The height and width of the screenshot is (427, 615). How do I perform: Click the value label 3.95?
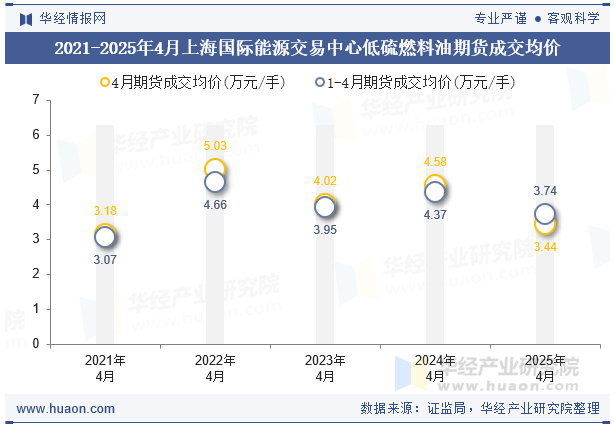point(325,230)
